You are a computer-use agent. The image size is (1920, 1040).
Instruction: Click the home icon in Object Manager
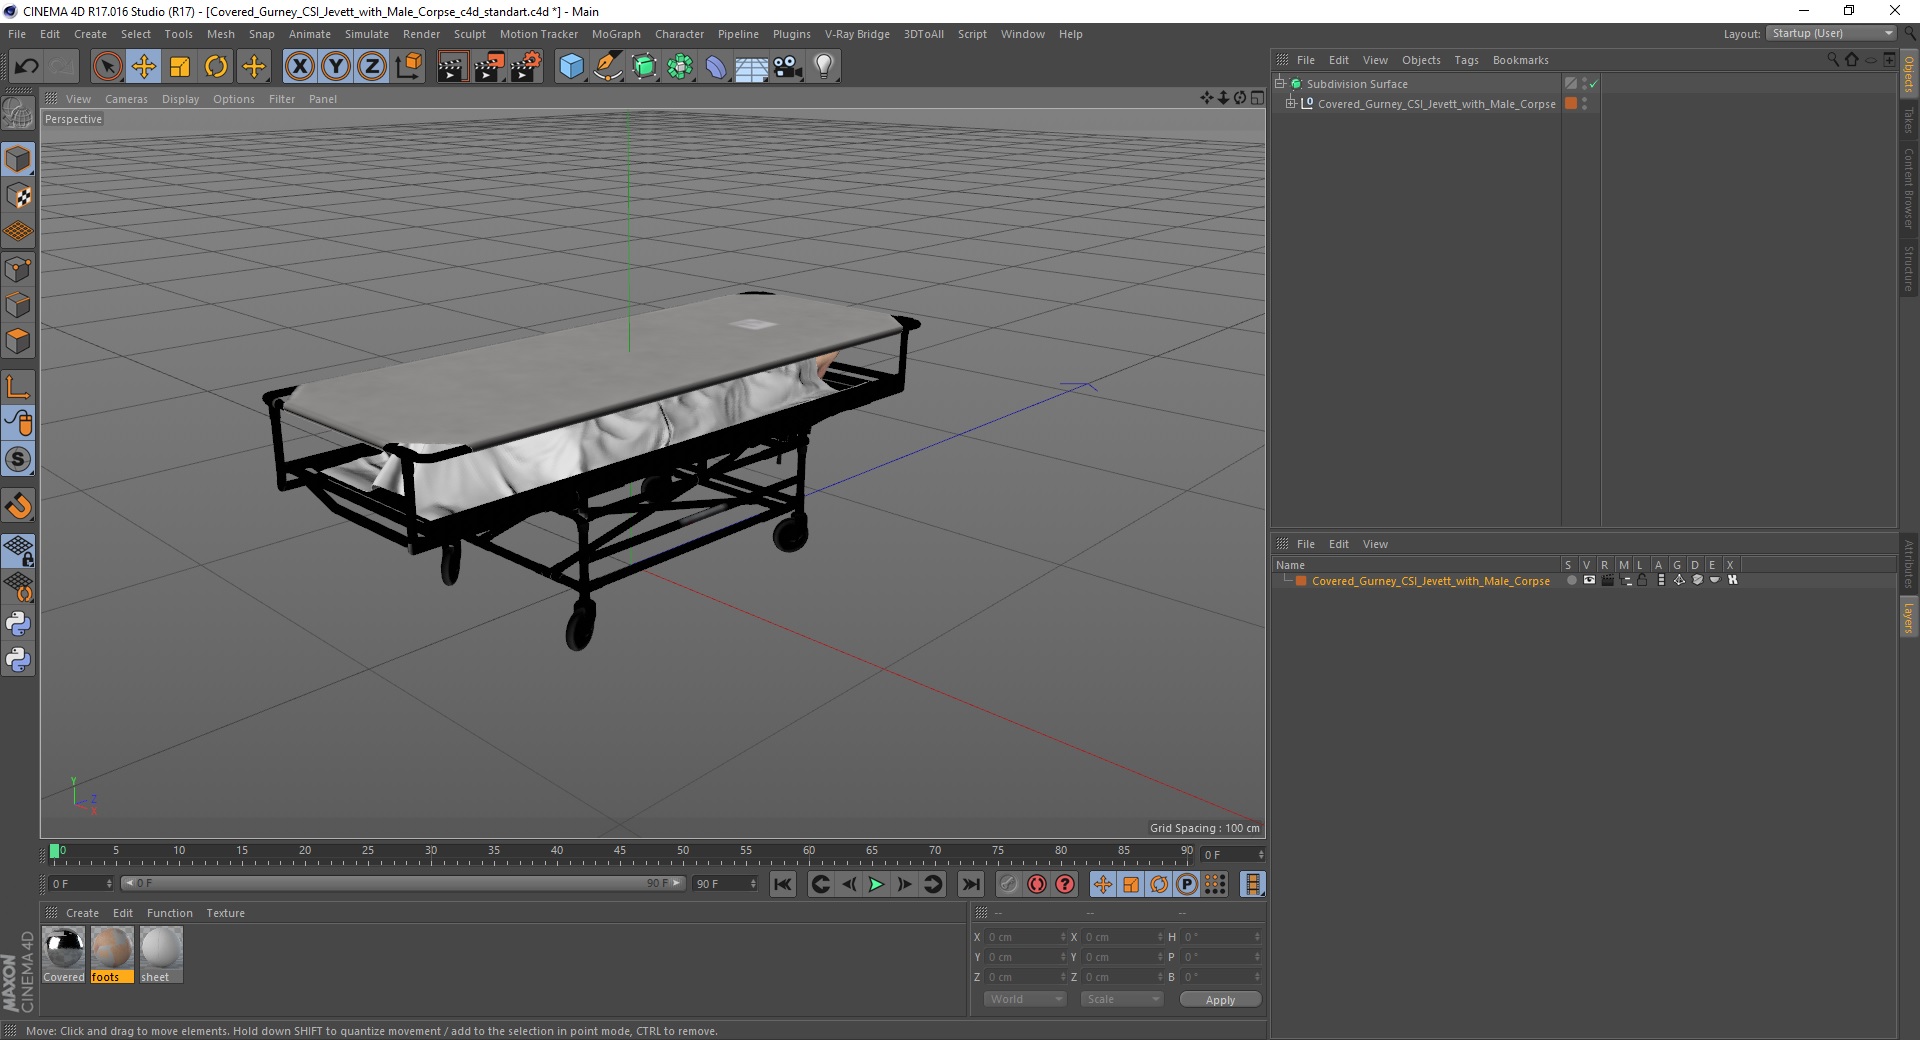coord(1852,60)
